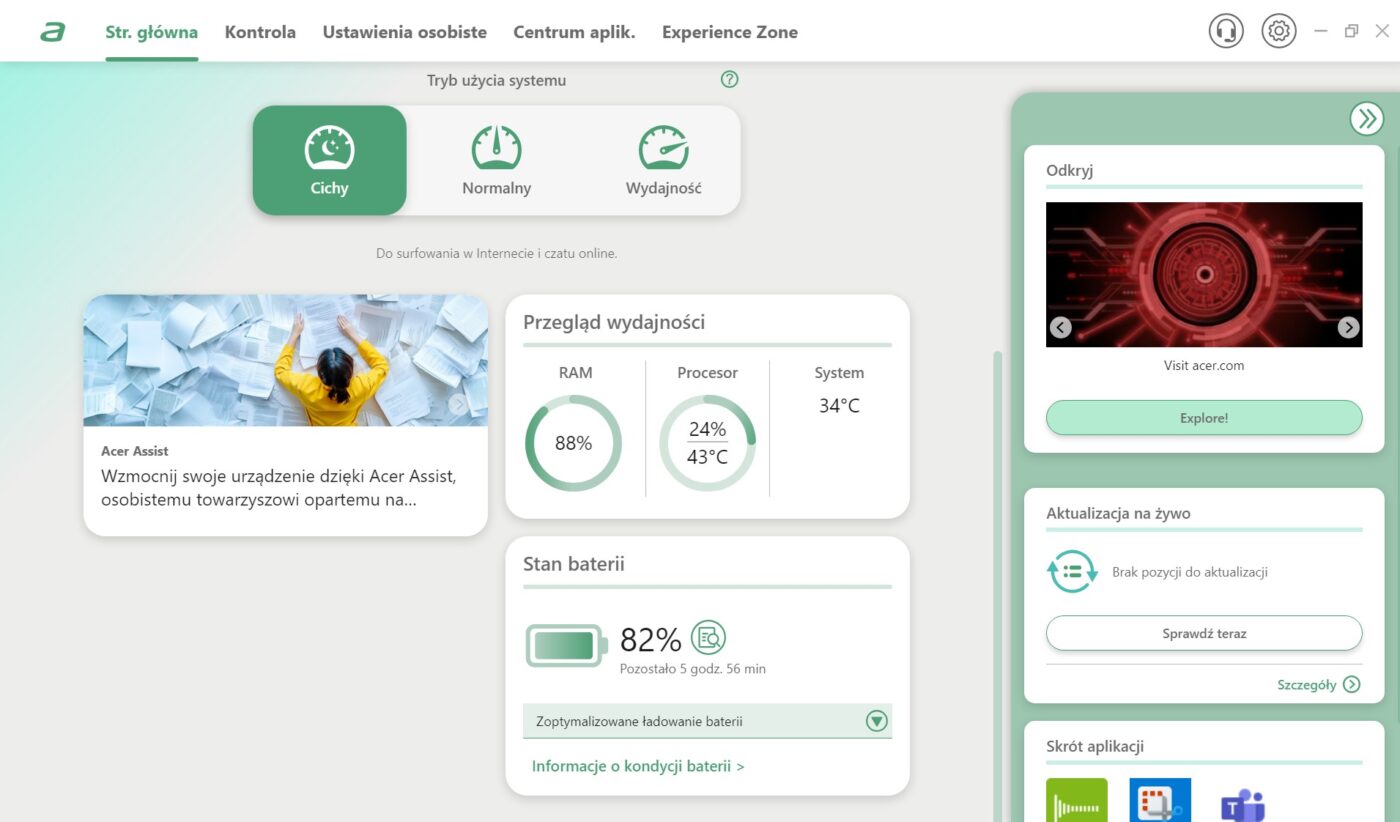This screenshot has height=822, width=1400.
Task: Select the Cichy system mode
Action: [x=330, y=160]
